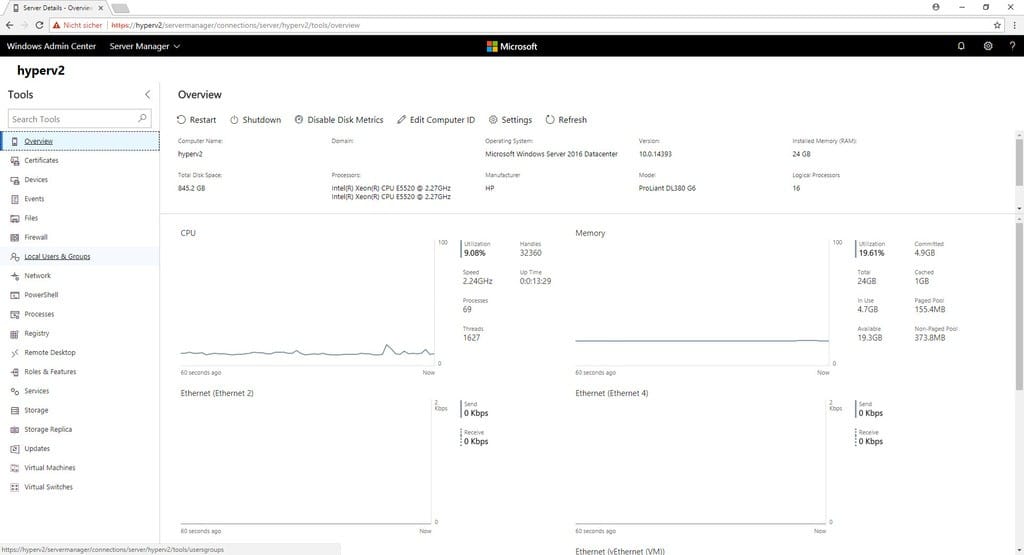Click the Roles & Features icon

tap(14, 372)
